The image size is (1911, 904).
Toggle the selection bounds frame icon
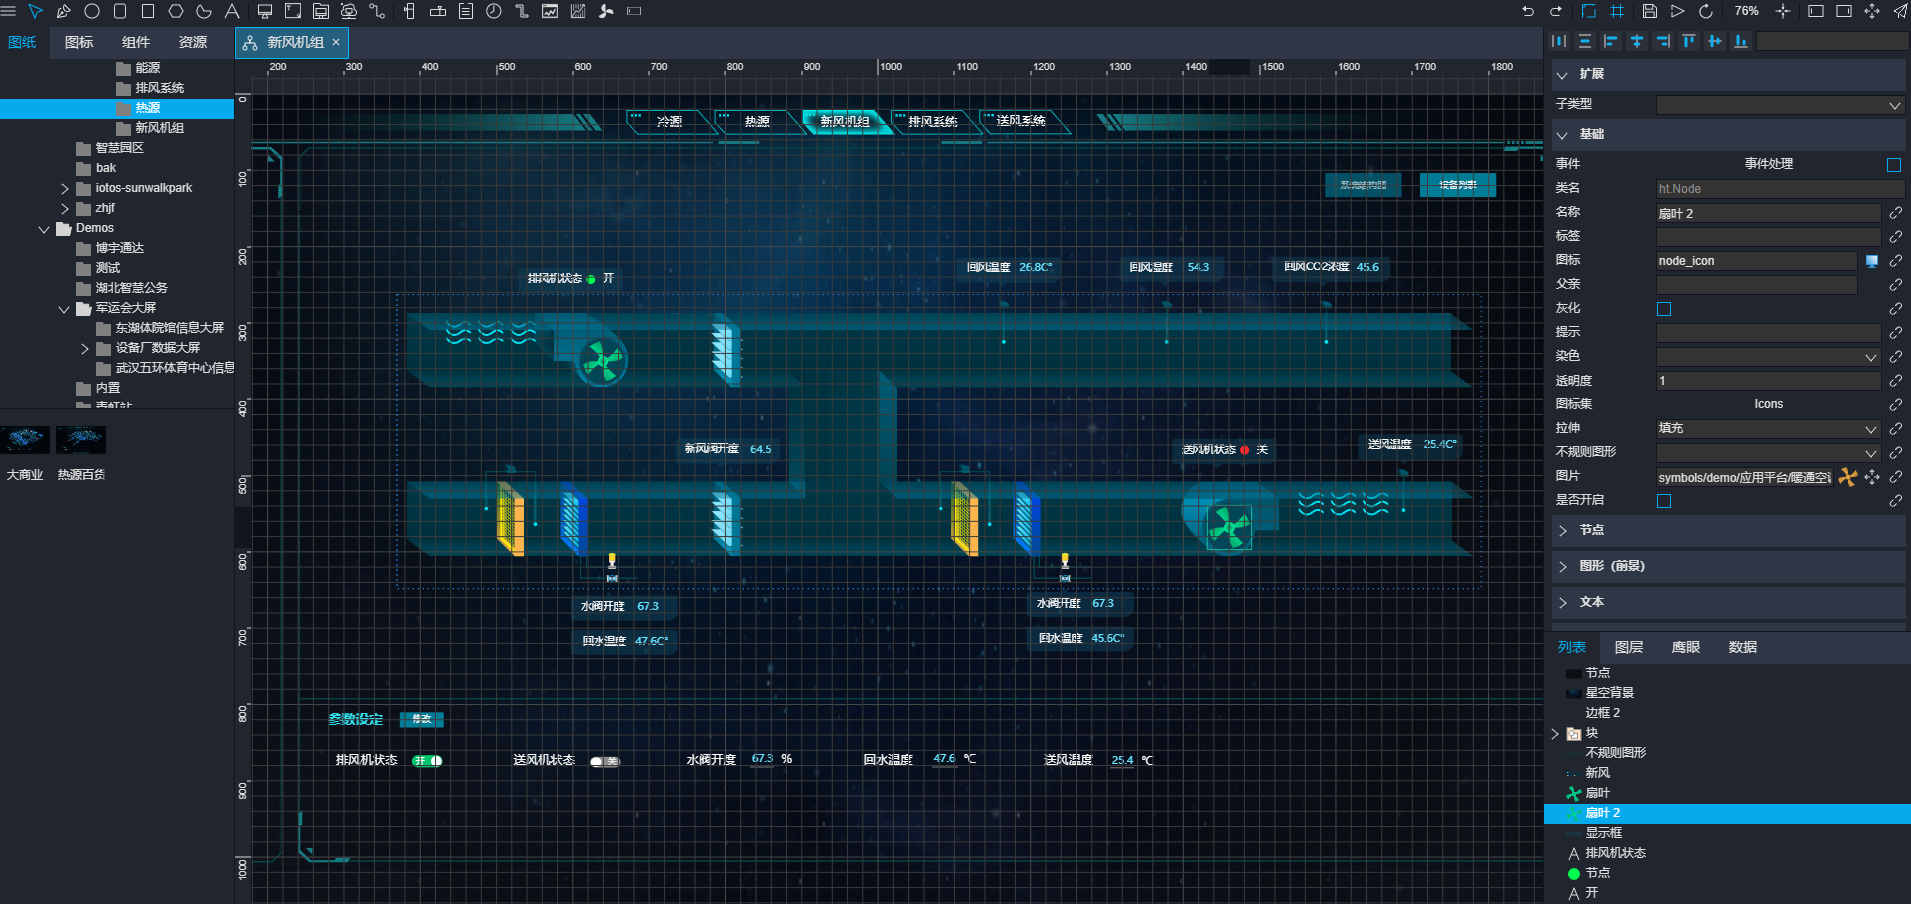[x=1589, y=11]
